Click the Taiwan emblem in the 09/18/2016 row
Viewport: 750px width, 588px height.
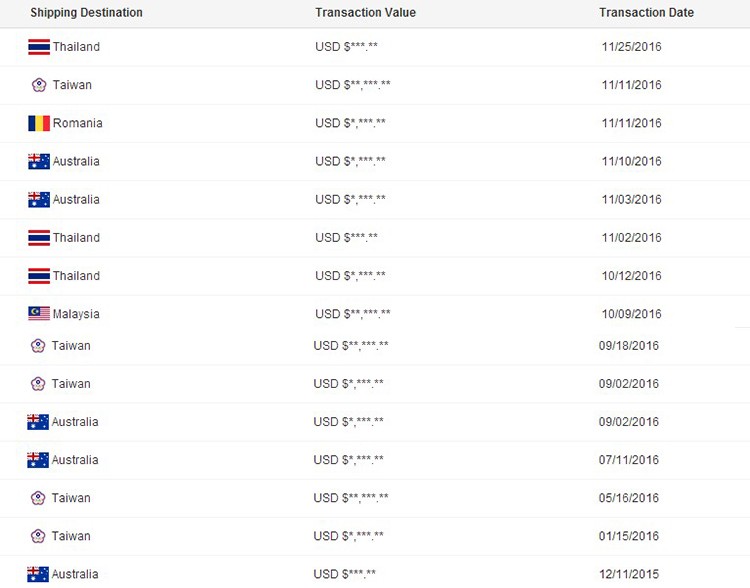pos(38,346)
